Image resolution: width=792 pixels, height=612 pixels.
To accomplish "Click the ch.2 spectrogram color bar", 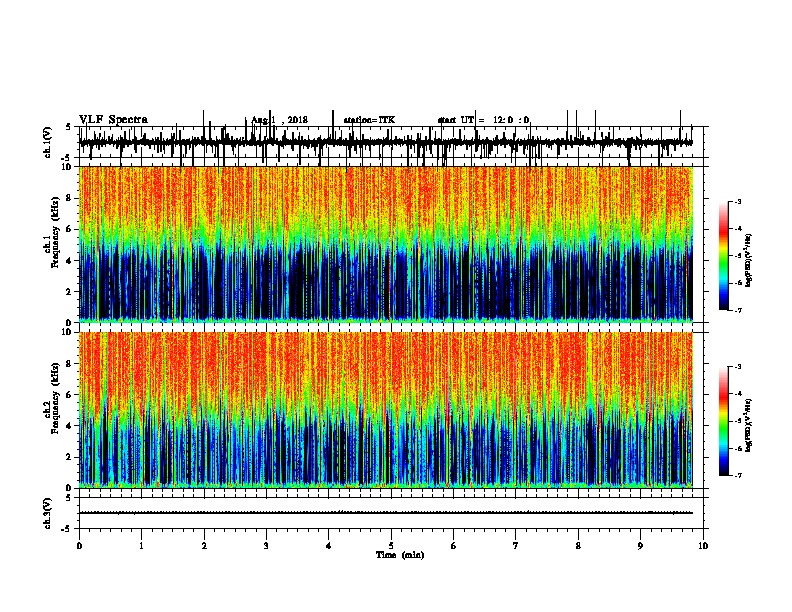I will [x=724, y=421].
